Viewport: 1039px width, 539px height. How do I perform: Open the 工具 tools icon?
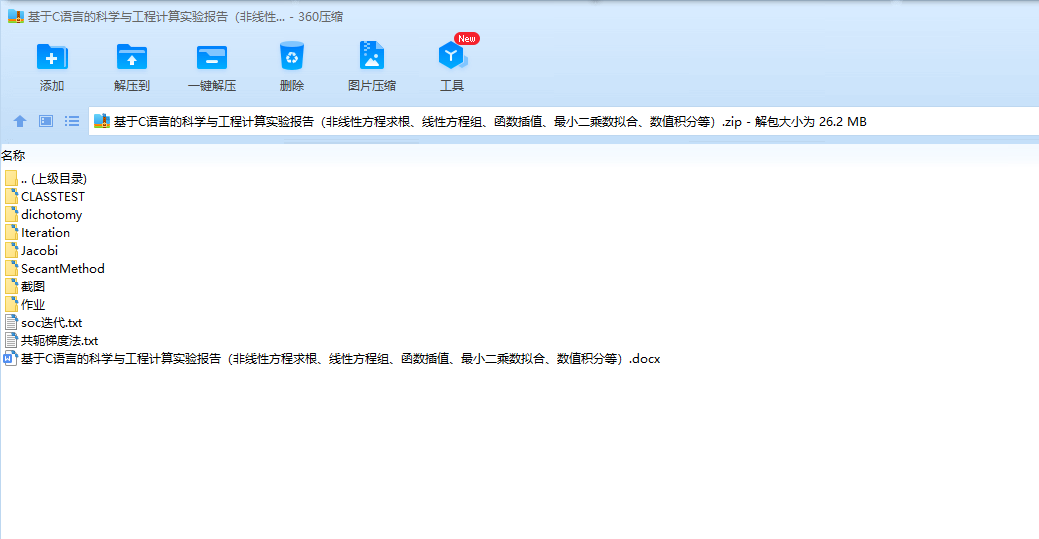pos(452,56)
